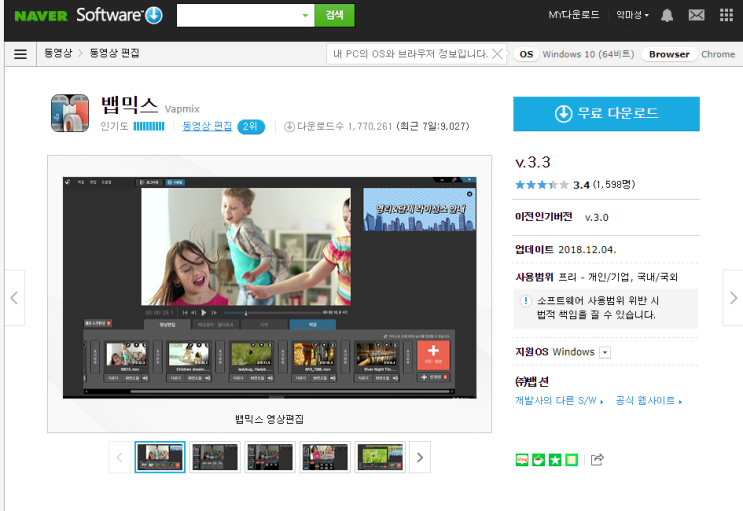
Task: Expand the user account name dropdown
Action: coord(632,15)
